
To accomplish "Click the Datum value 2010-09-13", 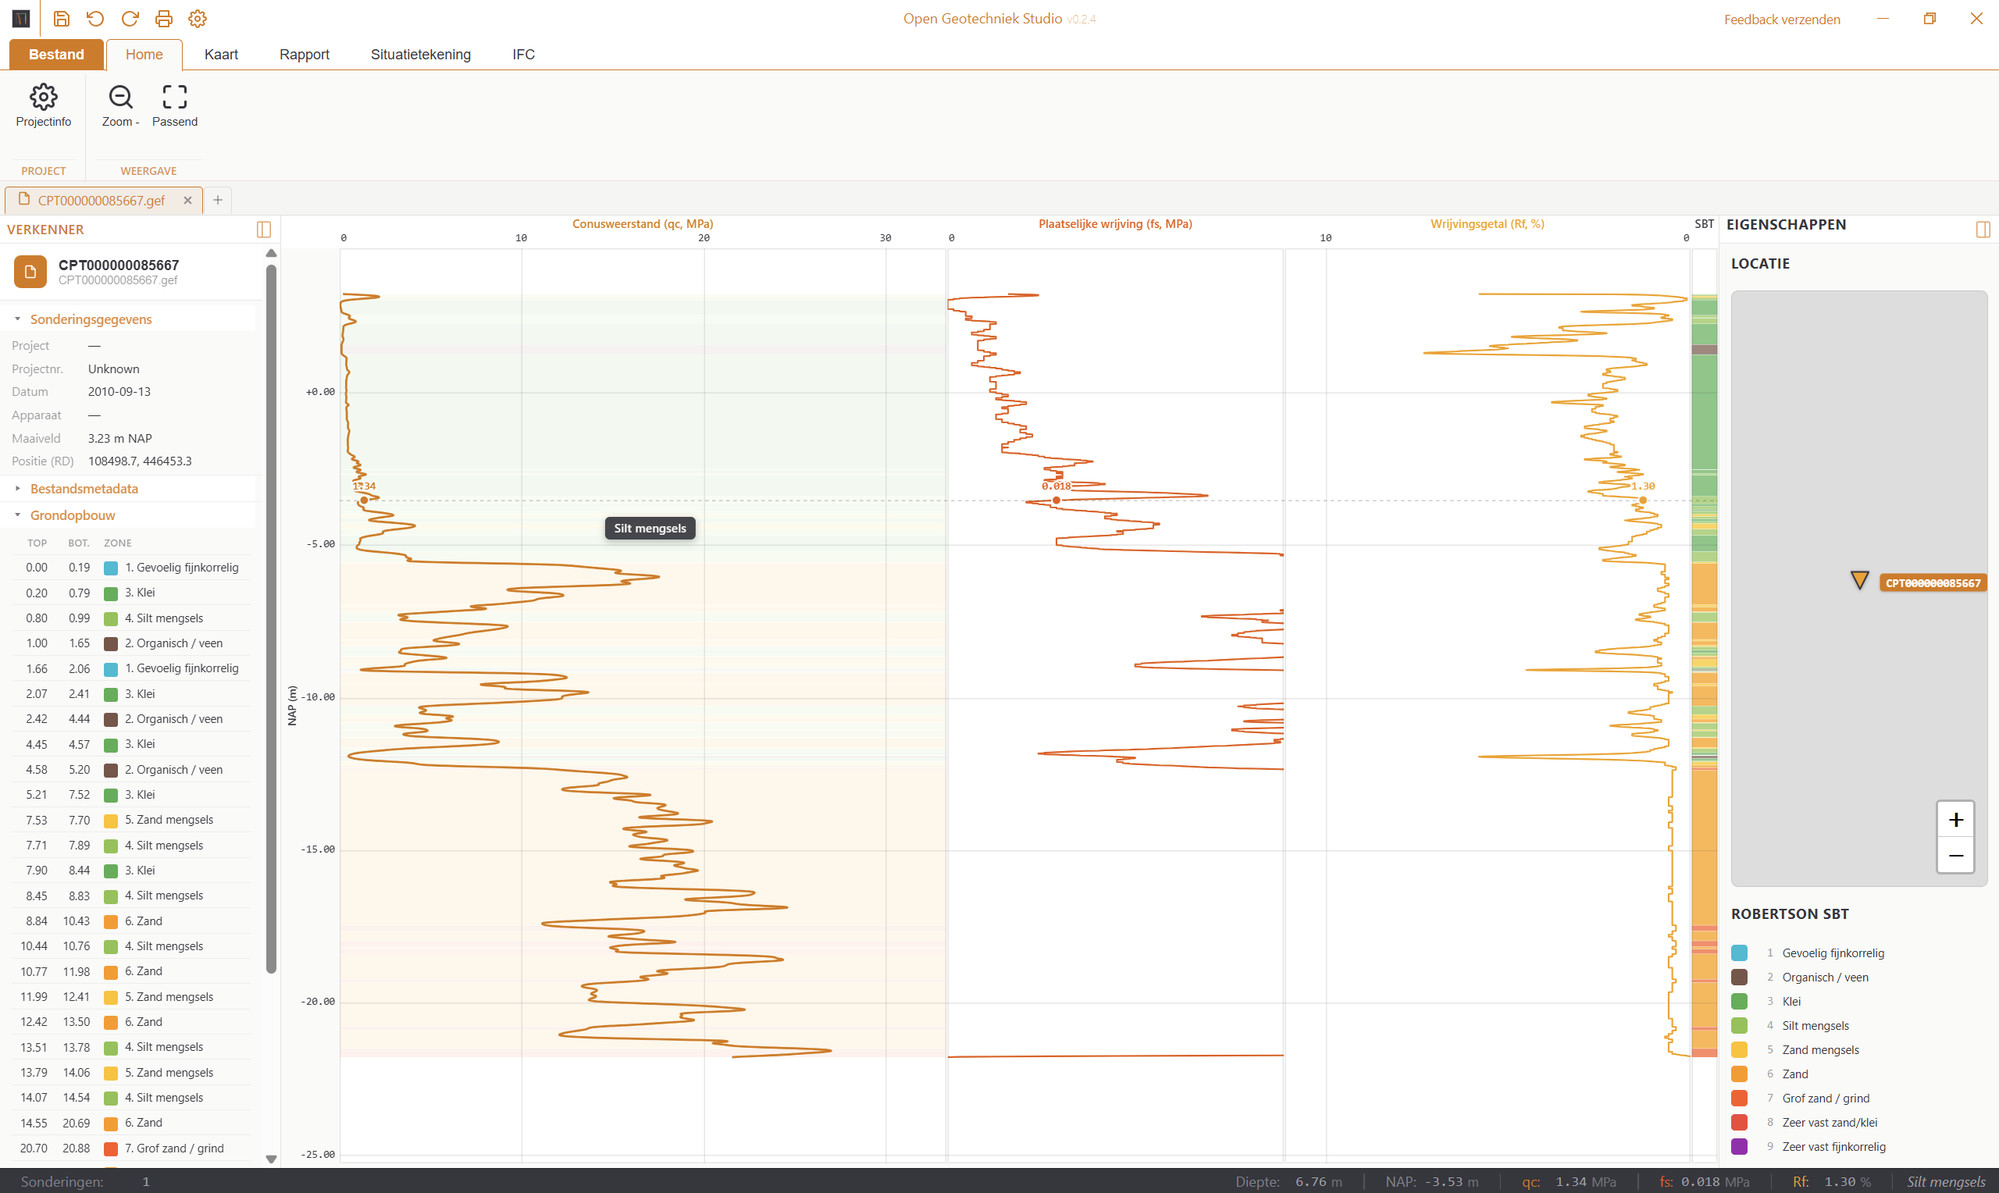I will pyautogui.click(x=119, y=392).
